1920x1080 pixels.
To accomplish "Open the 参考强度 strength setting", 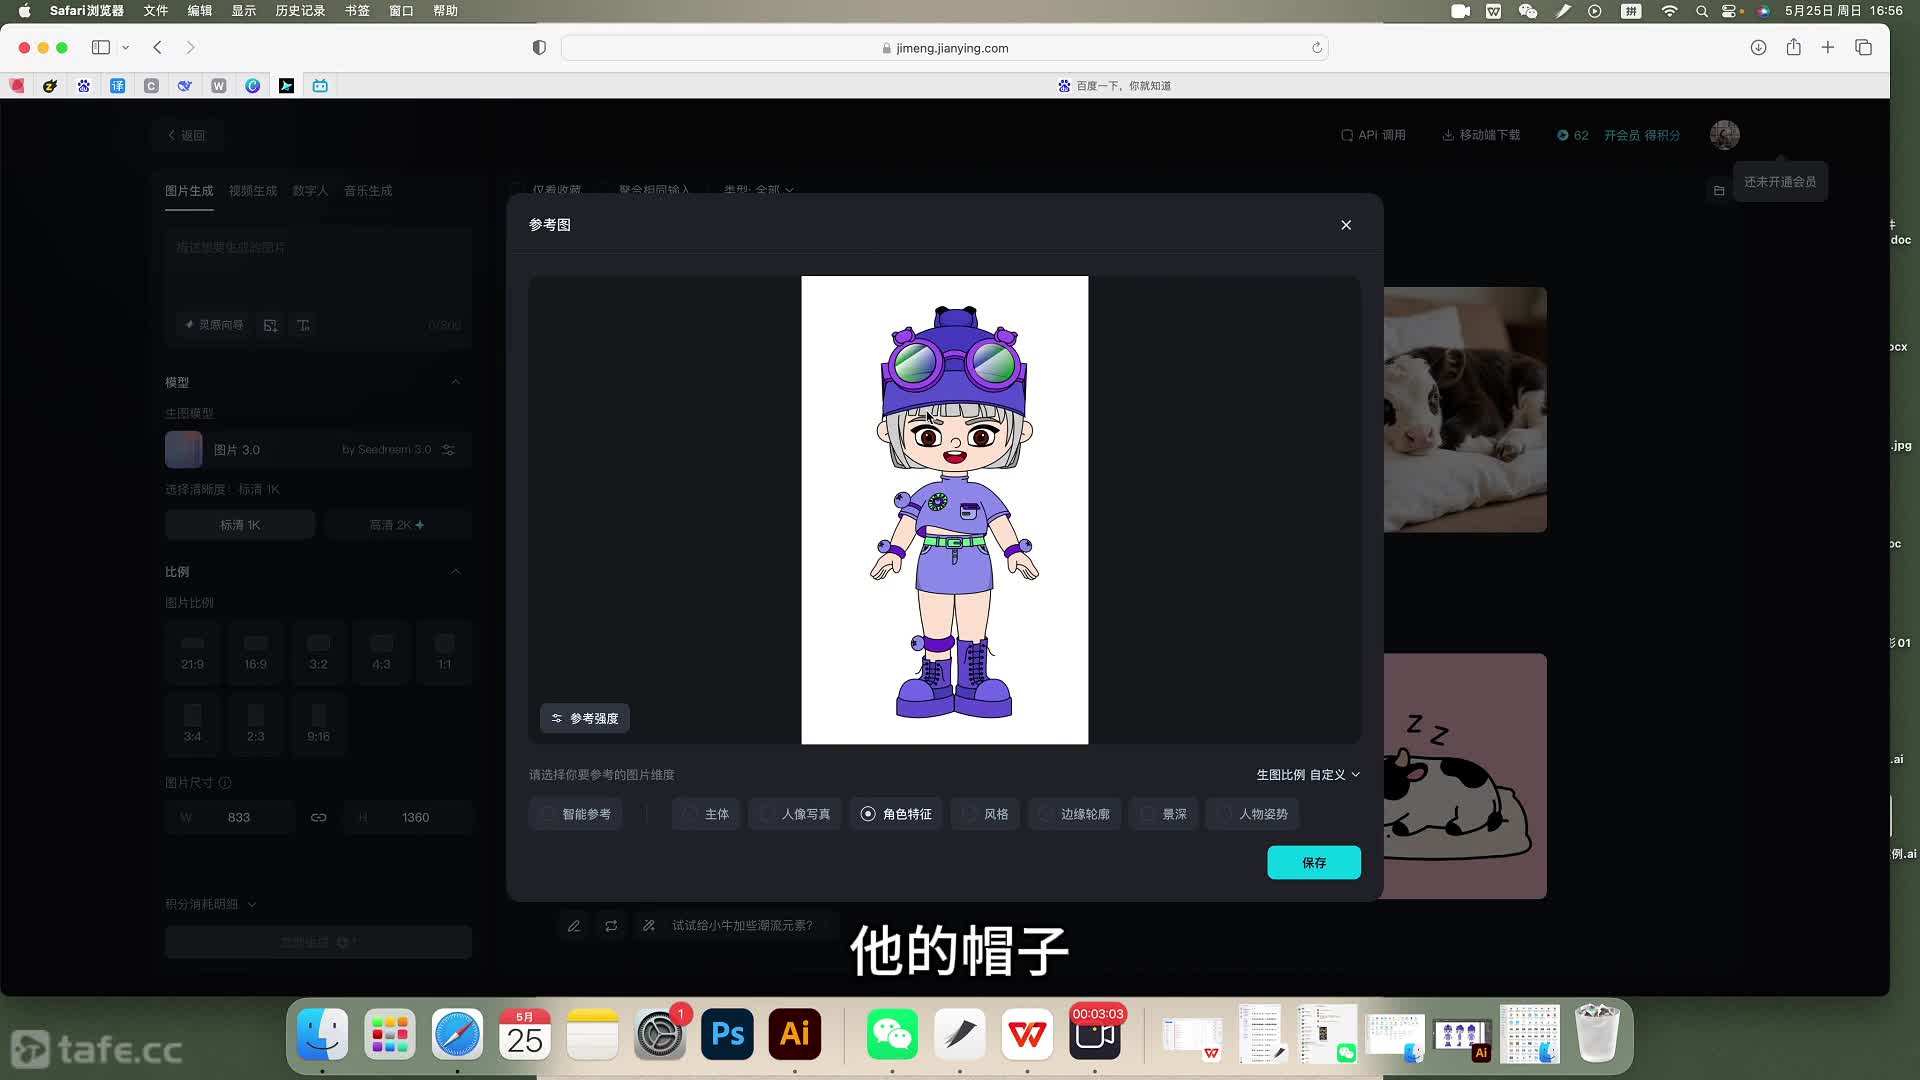I will click(585, 718).
